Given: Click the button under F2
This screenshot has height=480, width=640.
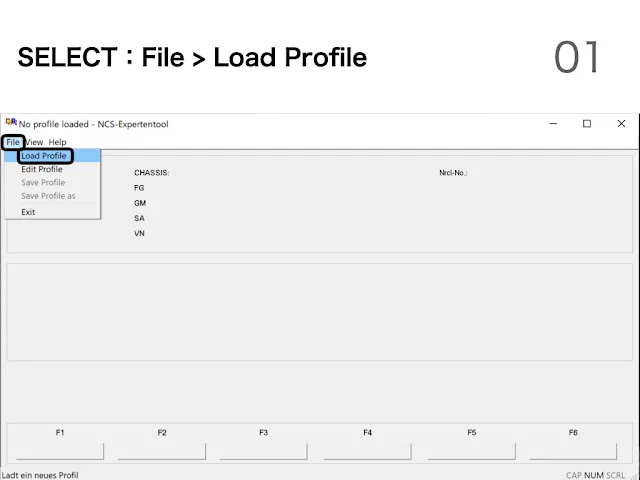Looking at the screenshot, I should click(162, 451).
